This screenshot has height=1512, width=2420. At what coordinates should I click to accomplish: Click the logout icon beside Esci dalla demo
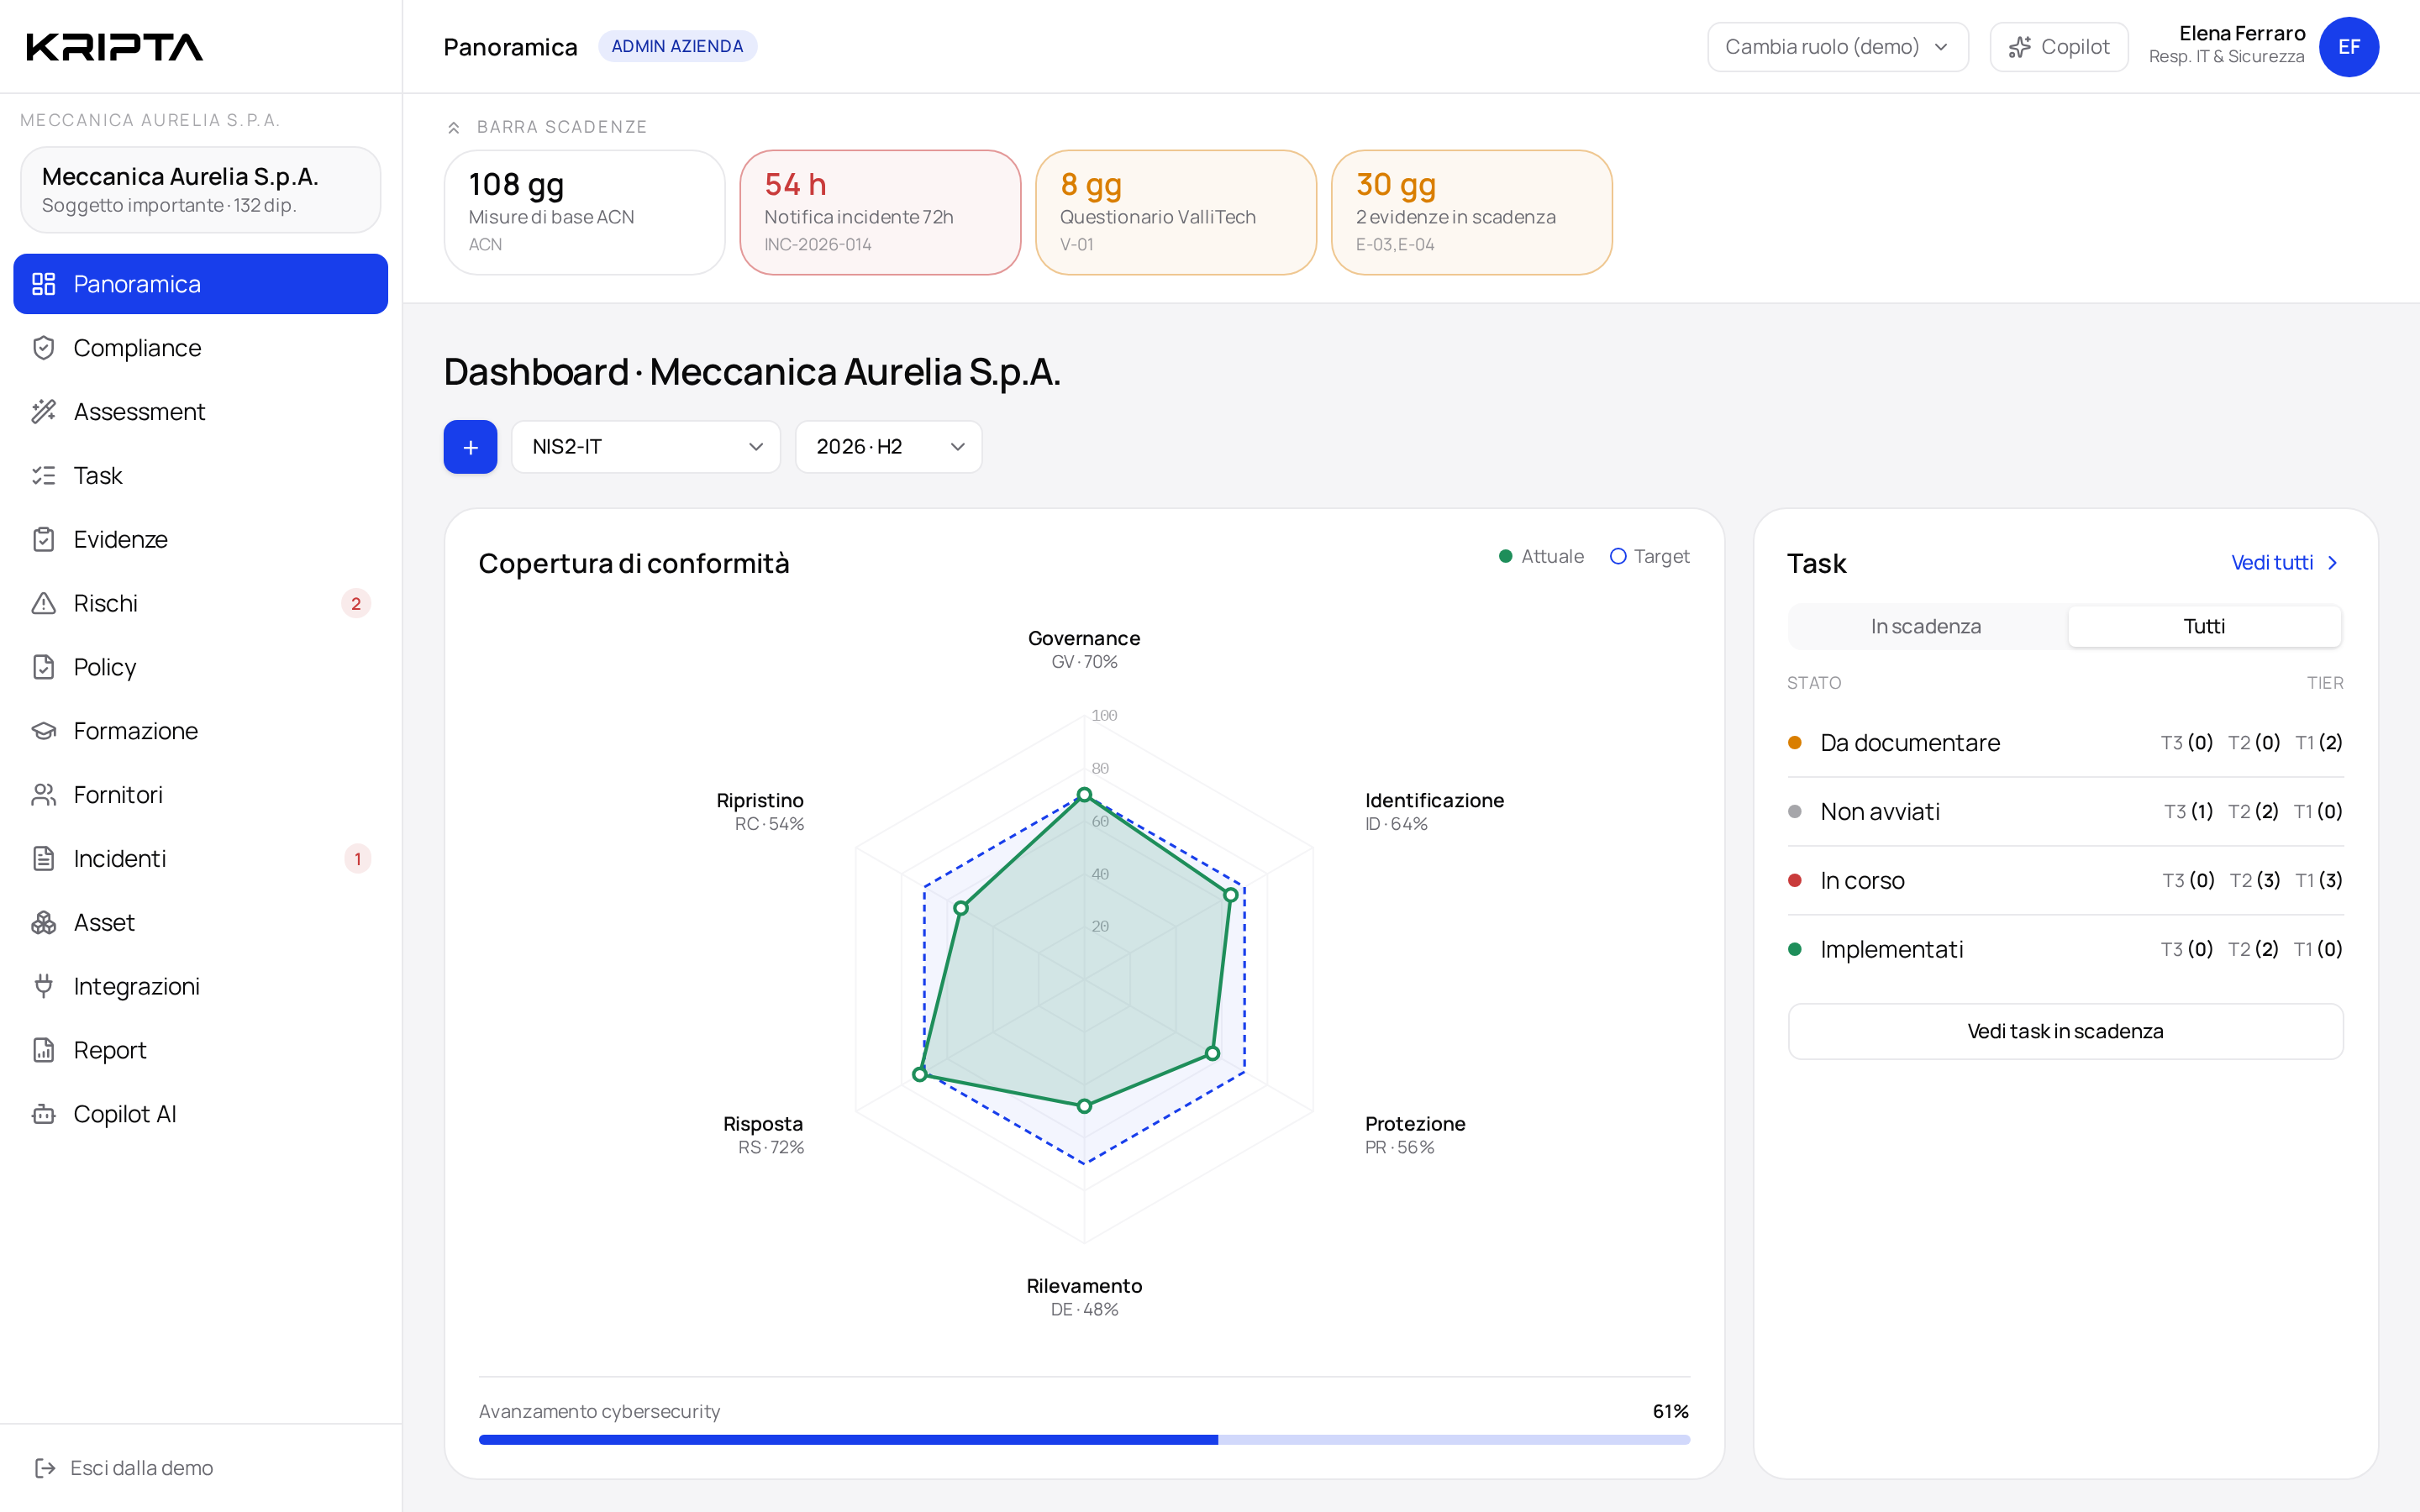coord(45,1468)
